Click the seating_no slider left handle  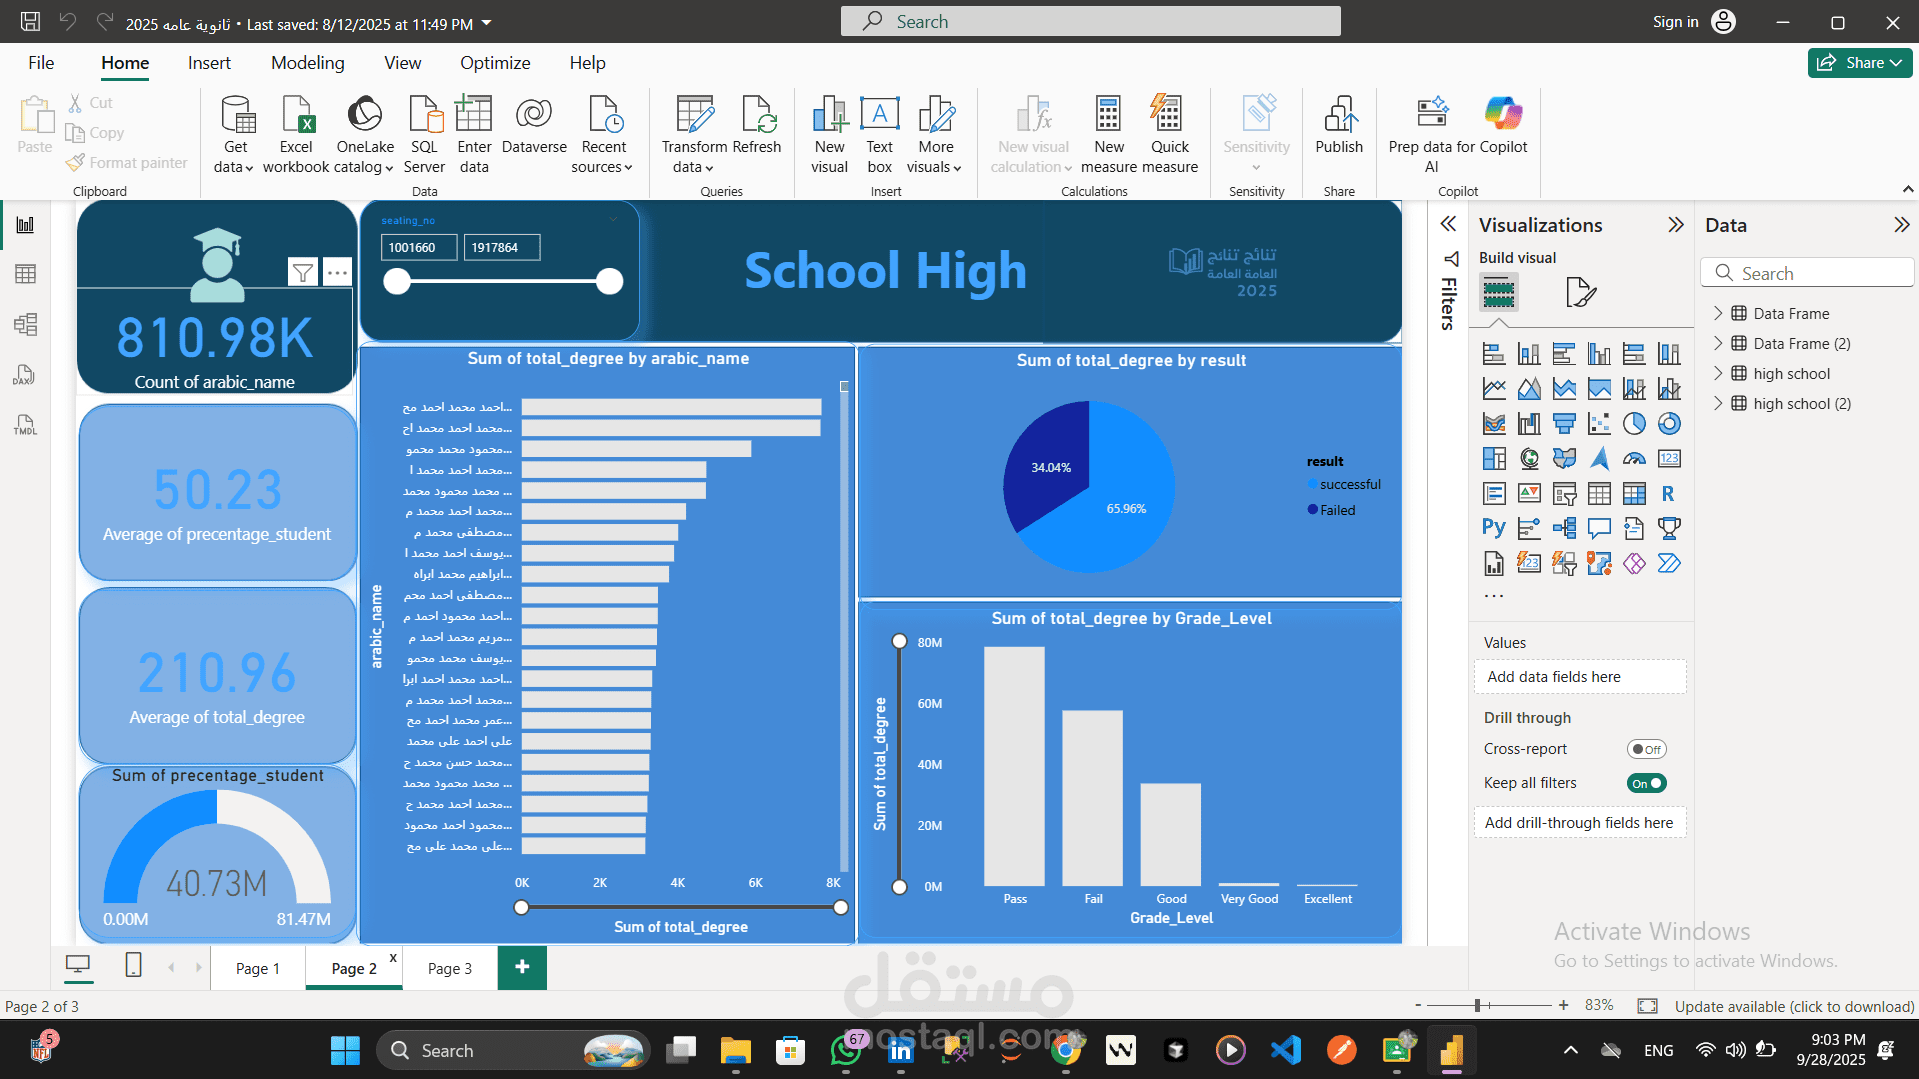(x=397, y=282)
